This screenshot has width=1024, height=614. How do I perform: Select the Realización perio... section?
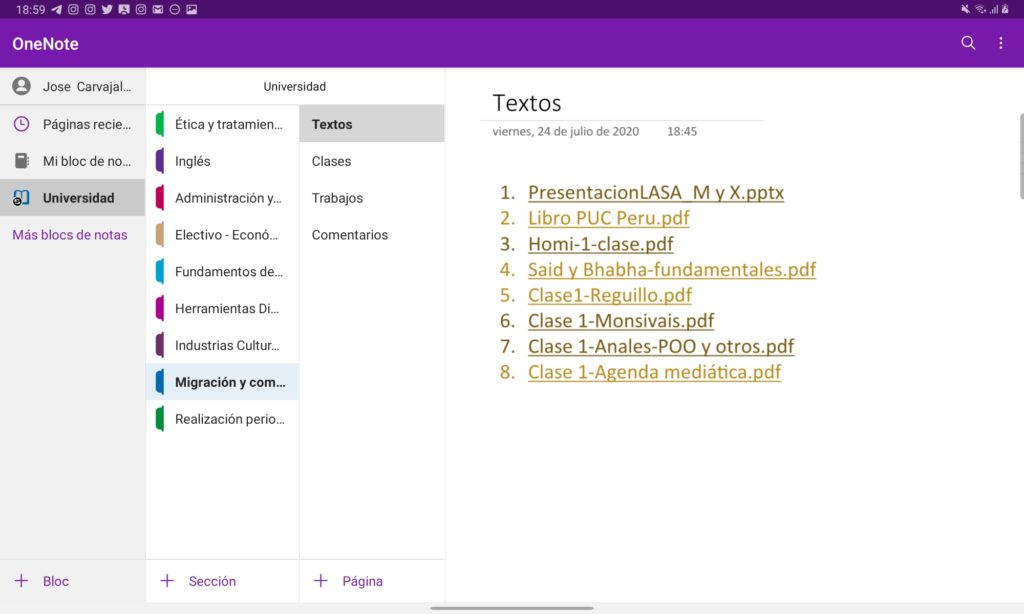(x=223, y=419)
